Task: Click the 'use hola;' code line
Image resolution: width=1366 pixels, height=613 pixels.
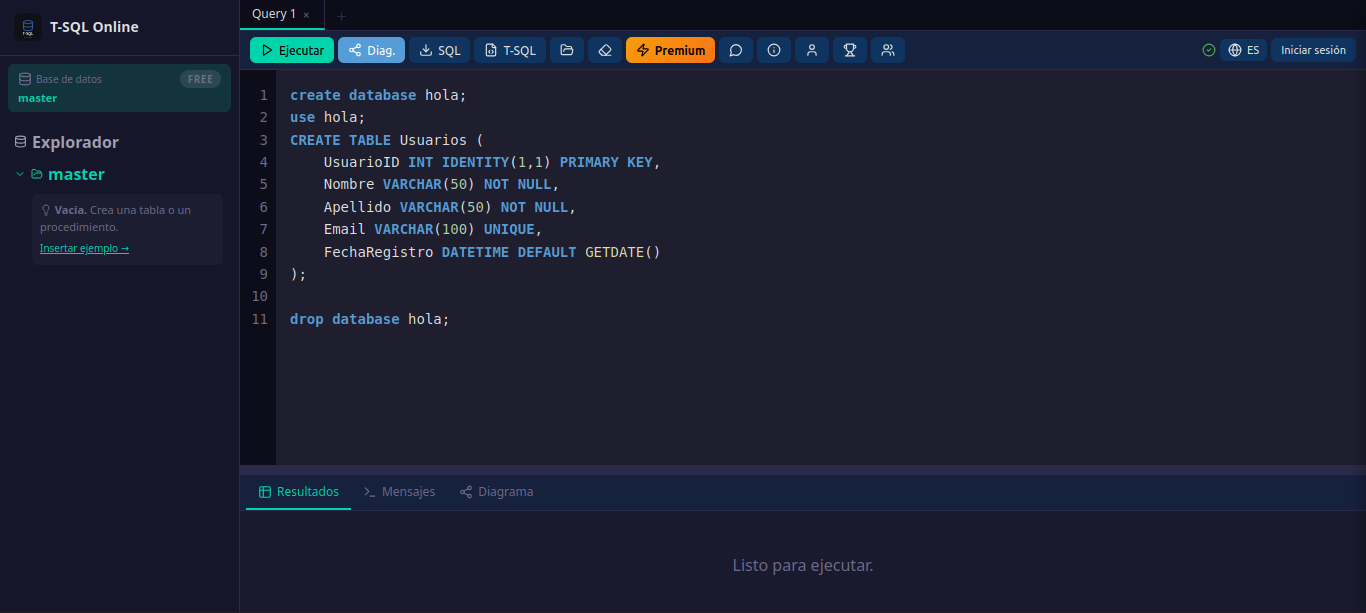Action: point(327,117)
